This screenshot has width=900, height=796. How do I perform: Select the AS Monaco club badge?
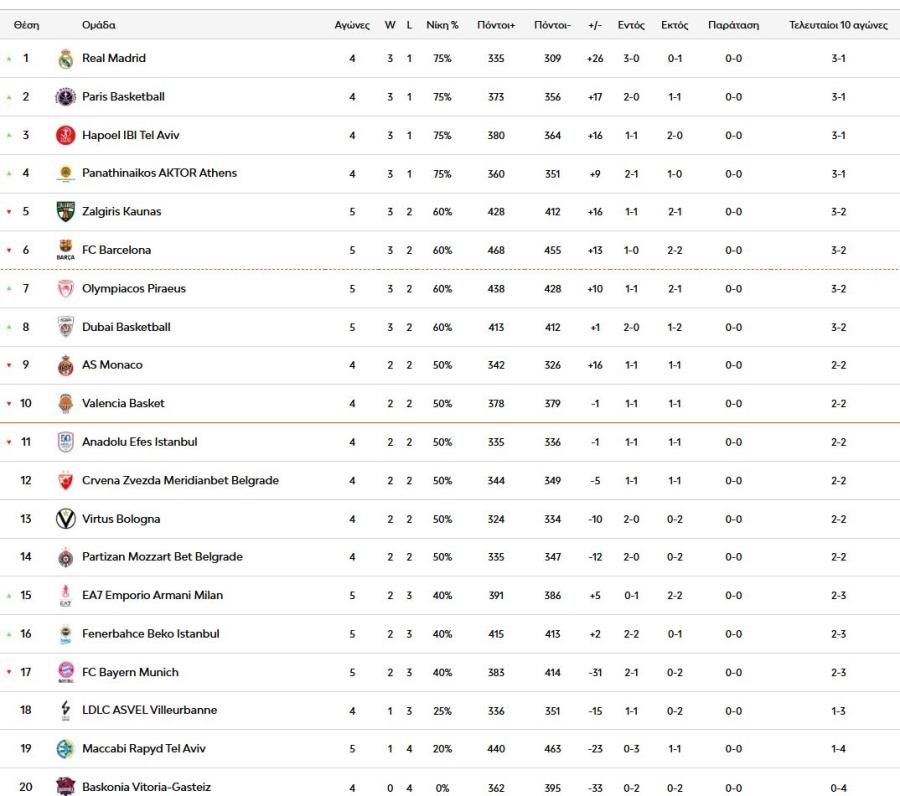pyautogui.click(x=65, y=366)
